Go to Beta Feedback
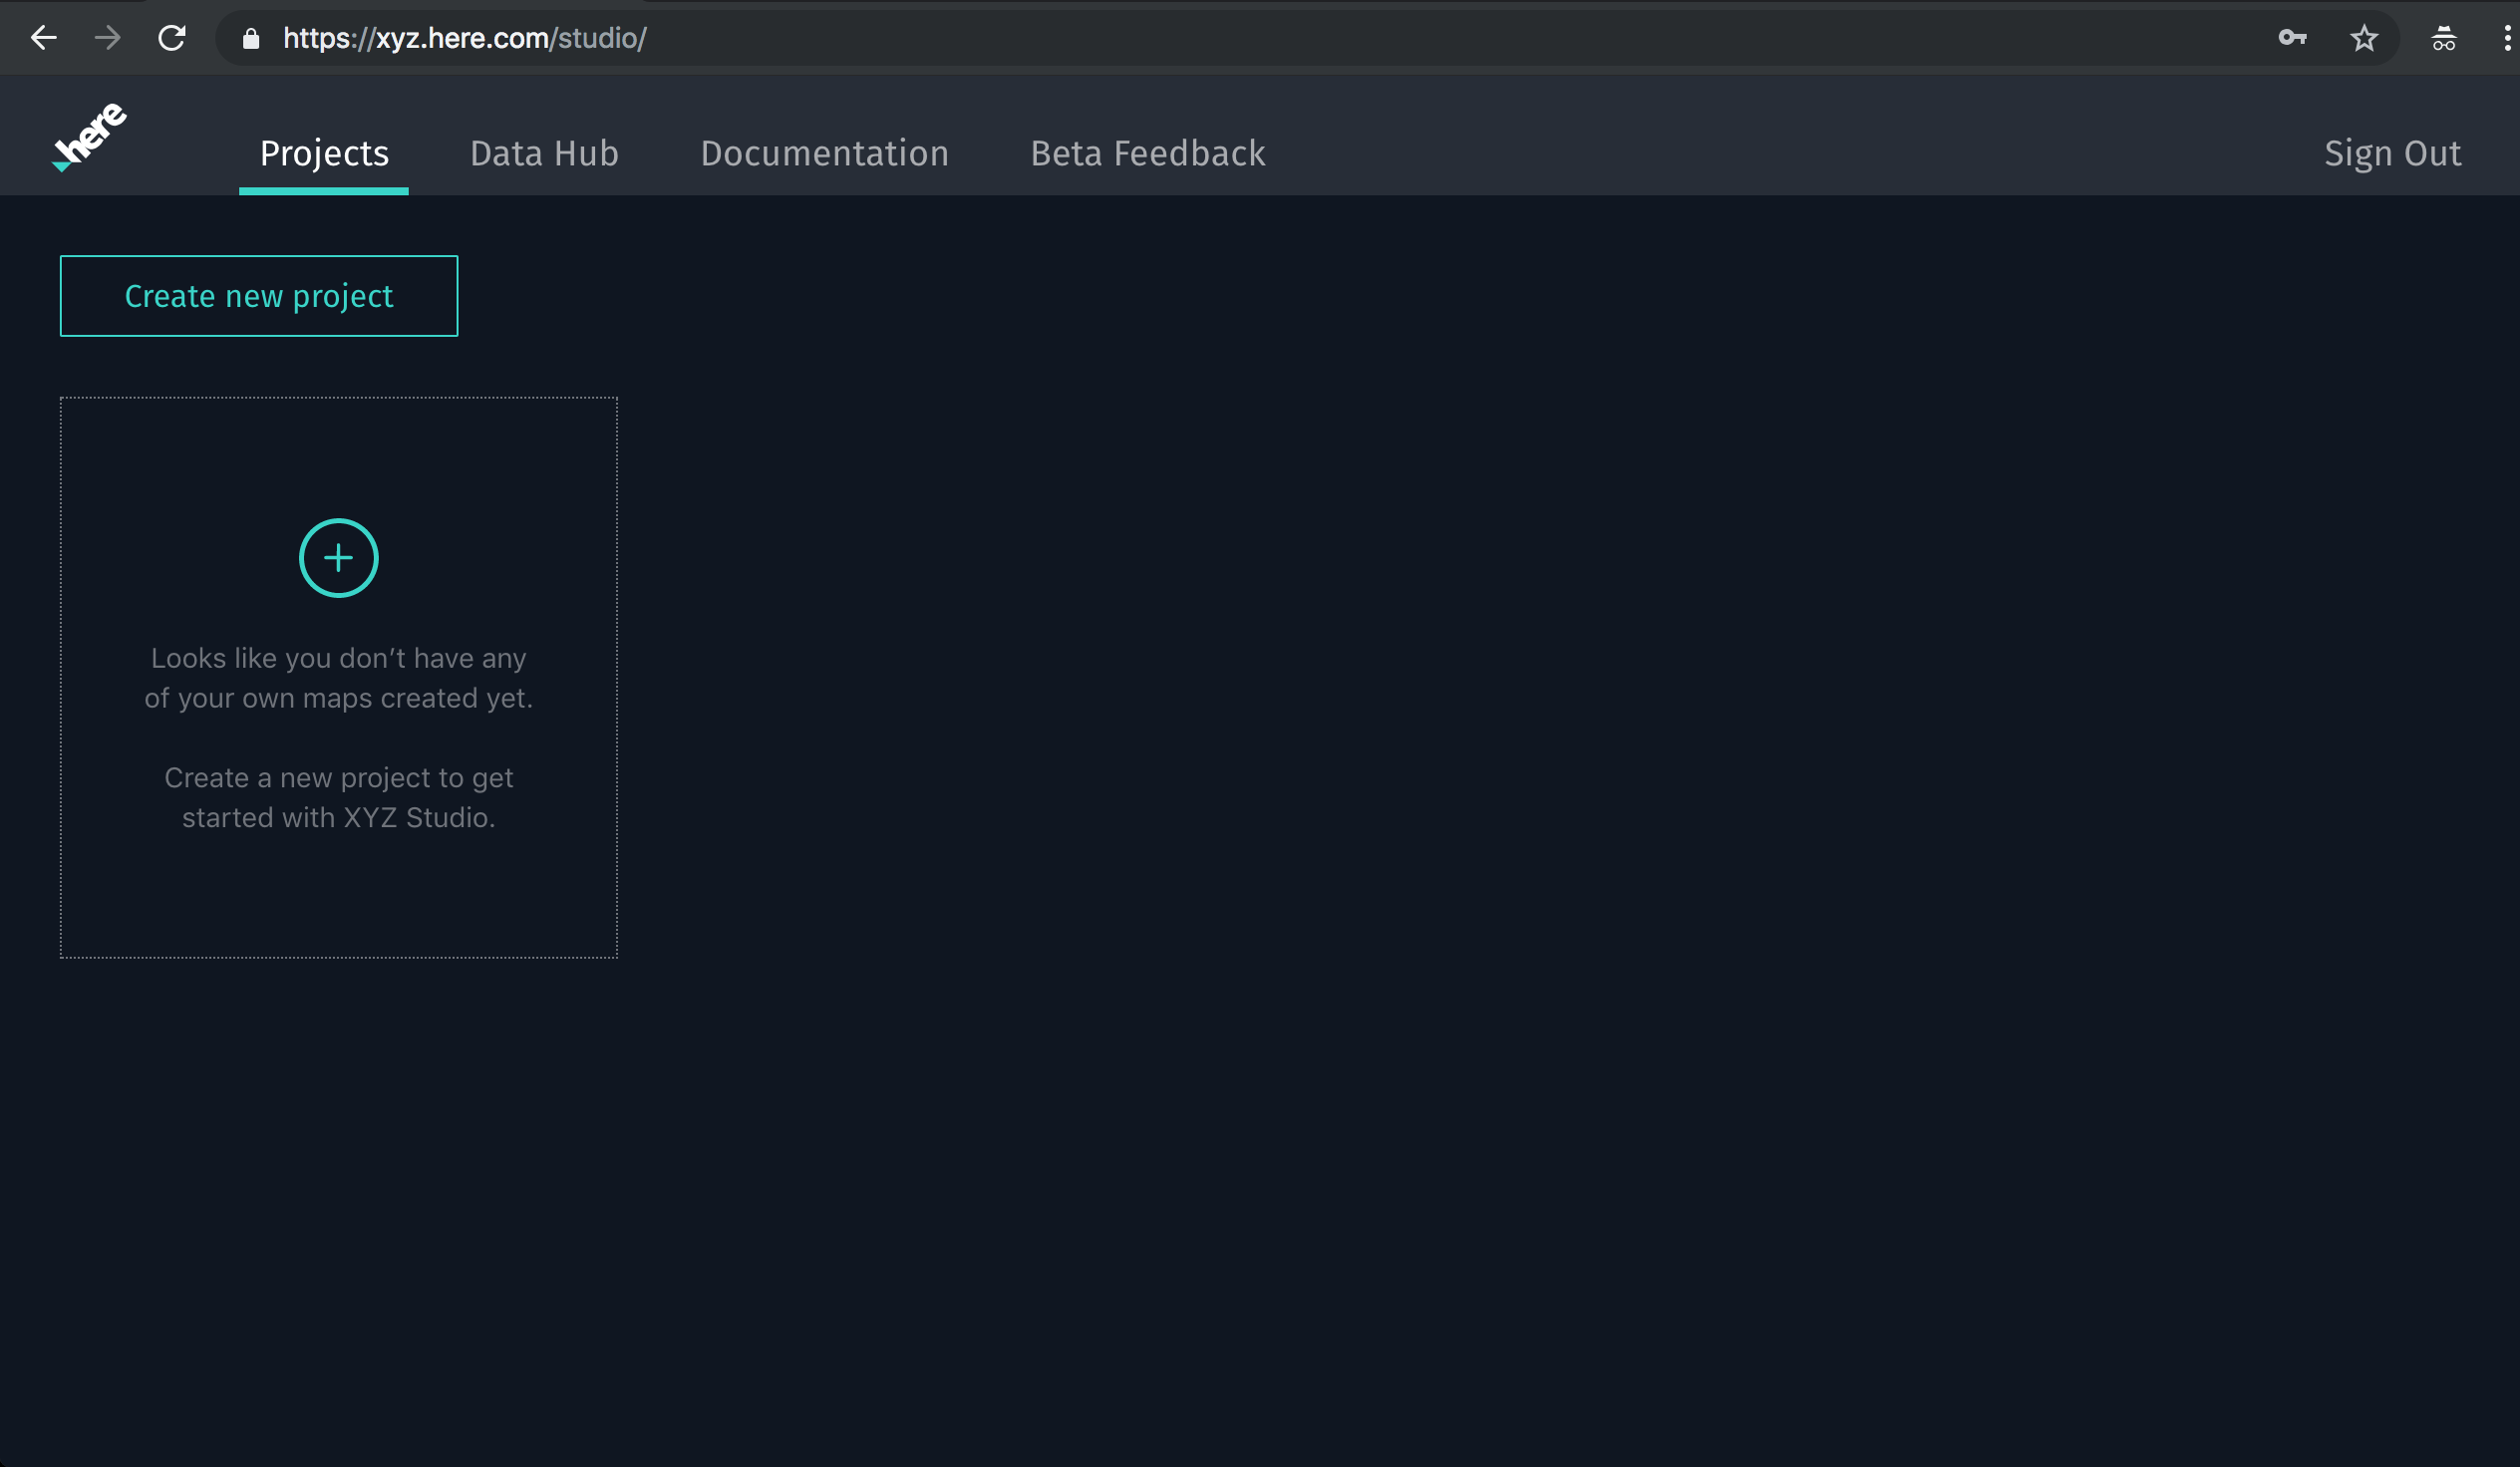This screenshot has width=2520, height=1467. click(1147, 153)
